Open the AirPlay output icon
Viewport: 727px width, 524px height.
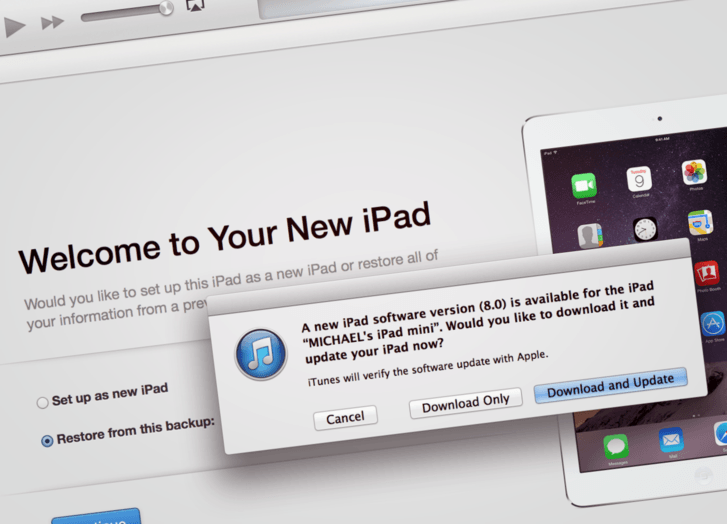(x=196, y=6)
